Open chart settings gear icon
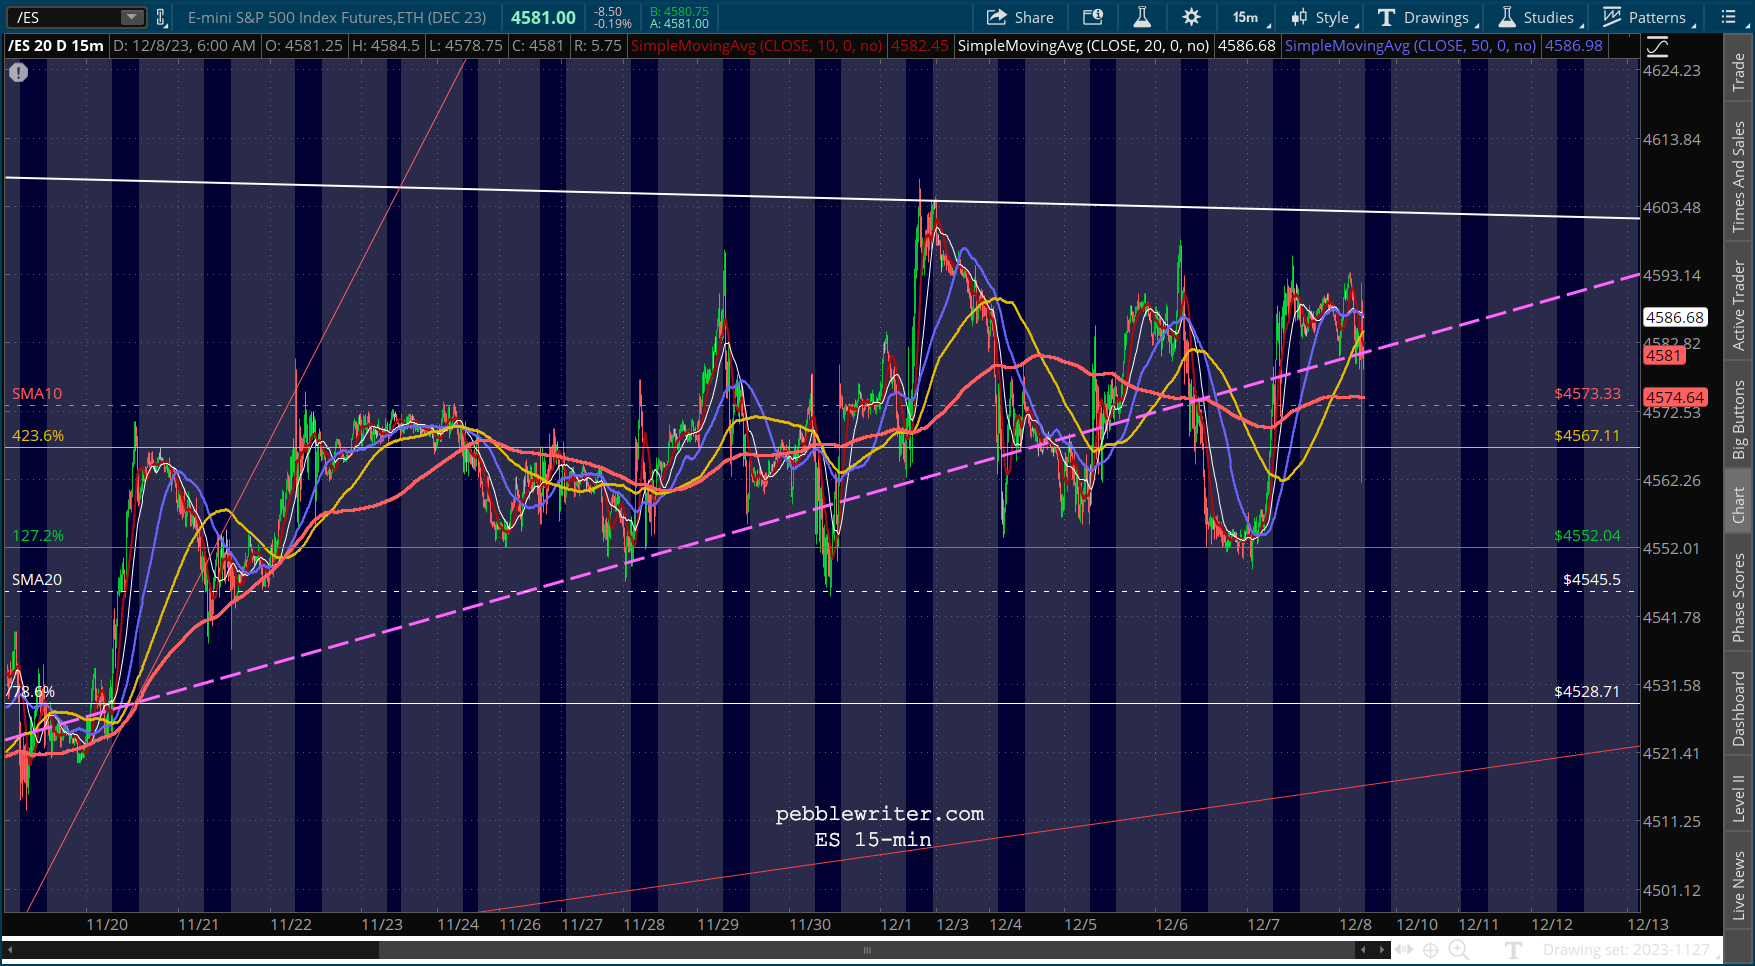Viewport: 1755px width, 966px height. point(1191,17)
